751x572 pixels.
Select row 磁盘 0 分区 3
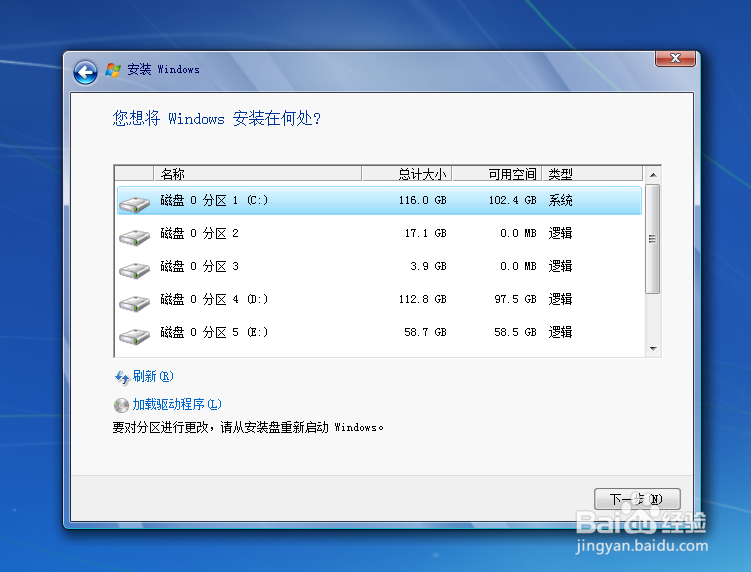coord(379,266)
